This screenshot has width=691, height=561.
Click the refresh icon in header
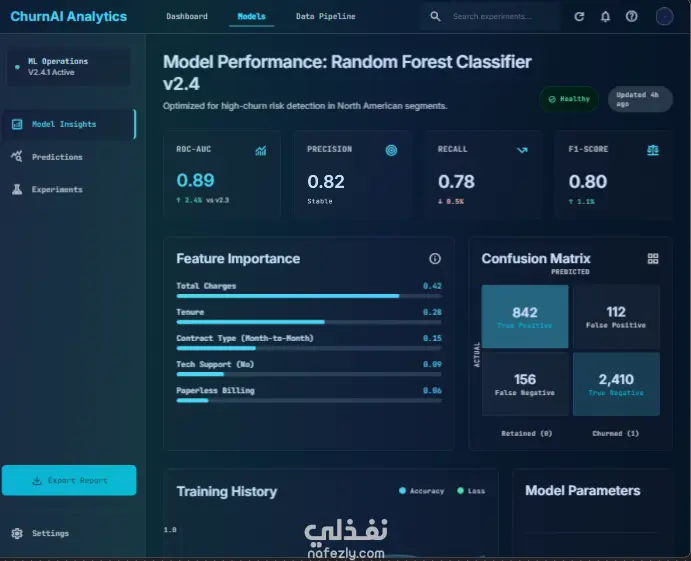579,17
